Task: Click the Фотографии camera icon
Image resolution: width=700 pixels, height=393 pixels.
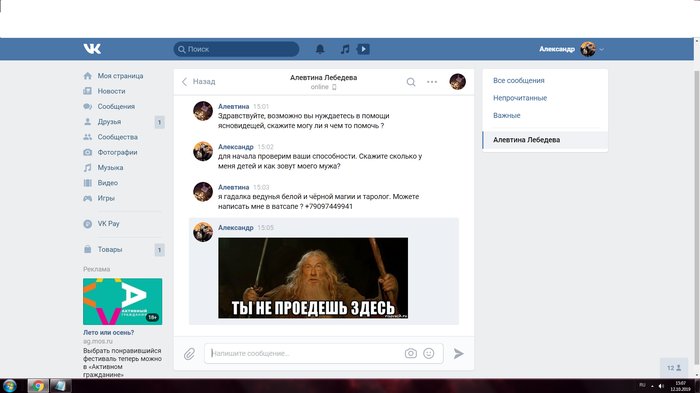Action: click(x=88, y=152)
